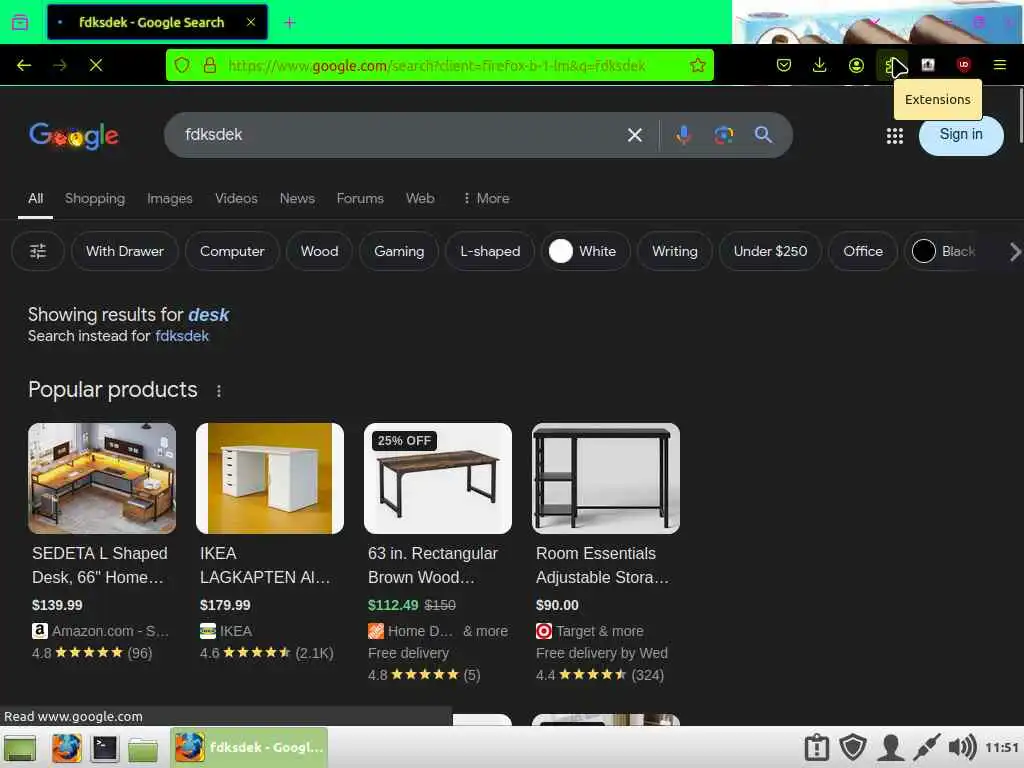The width and height of the screenshot is (1024, 768).
Task: Select the White color filter
Action: coord(584,251)
